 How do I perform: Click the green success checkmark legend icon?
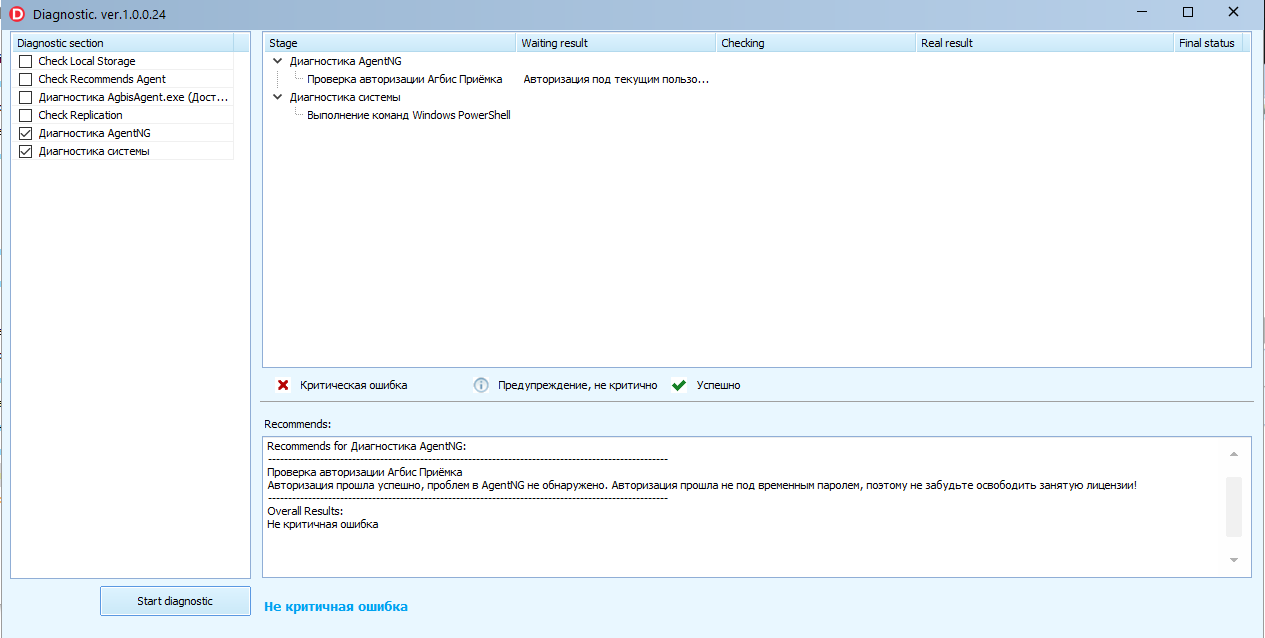[681, 384]
